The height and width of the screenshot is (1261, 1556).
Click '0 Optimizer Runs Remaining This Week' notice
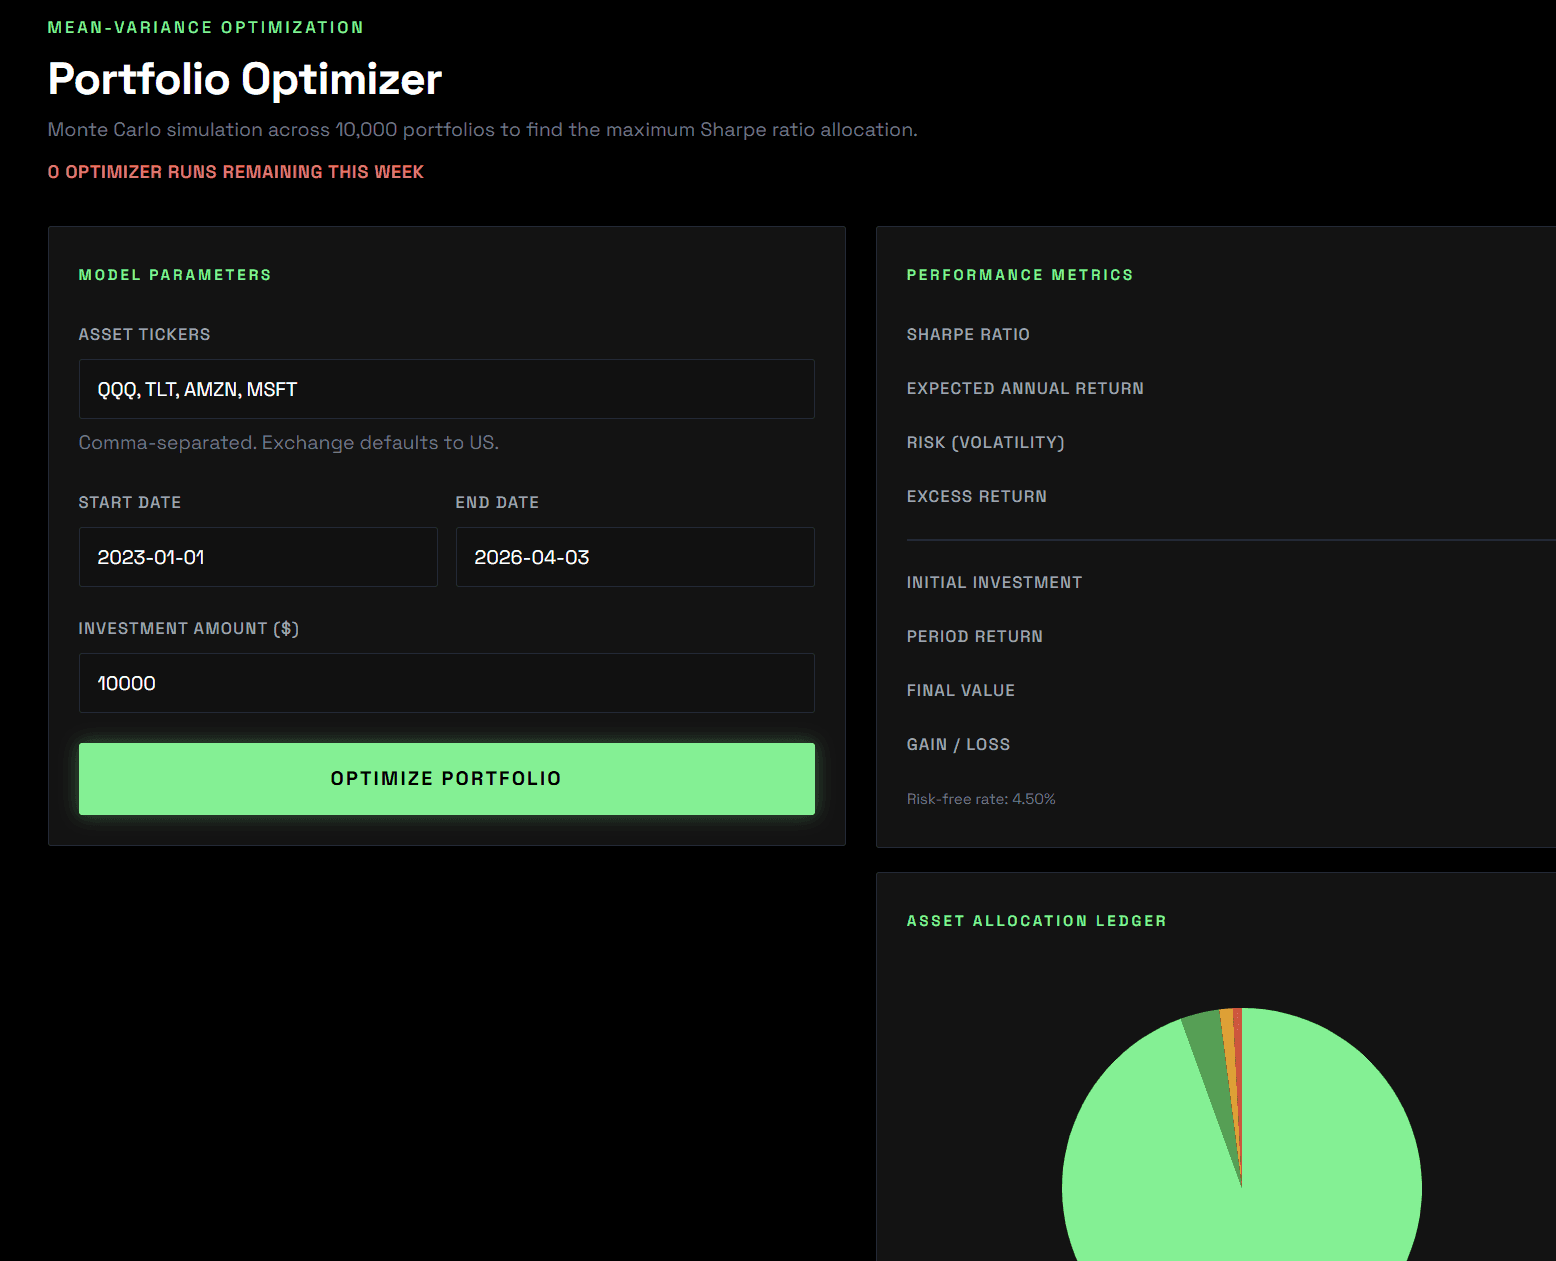tap(236, 172)
